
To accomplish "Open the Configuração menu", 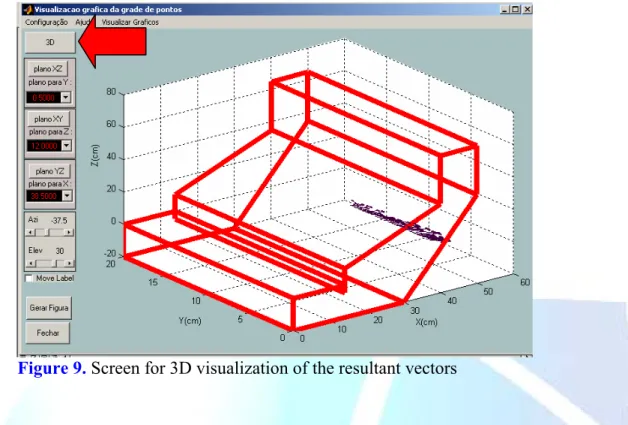I will tap(46, 22).
